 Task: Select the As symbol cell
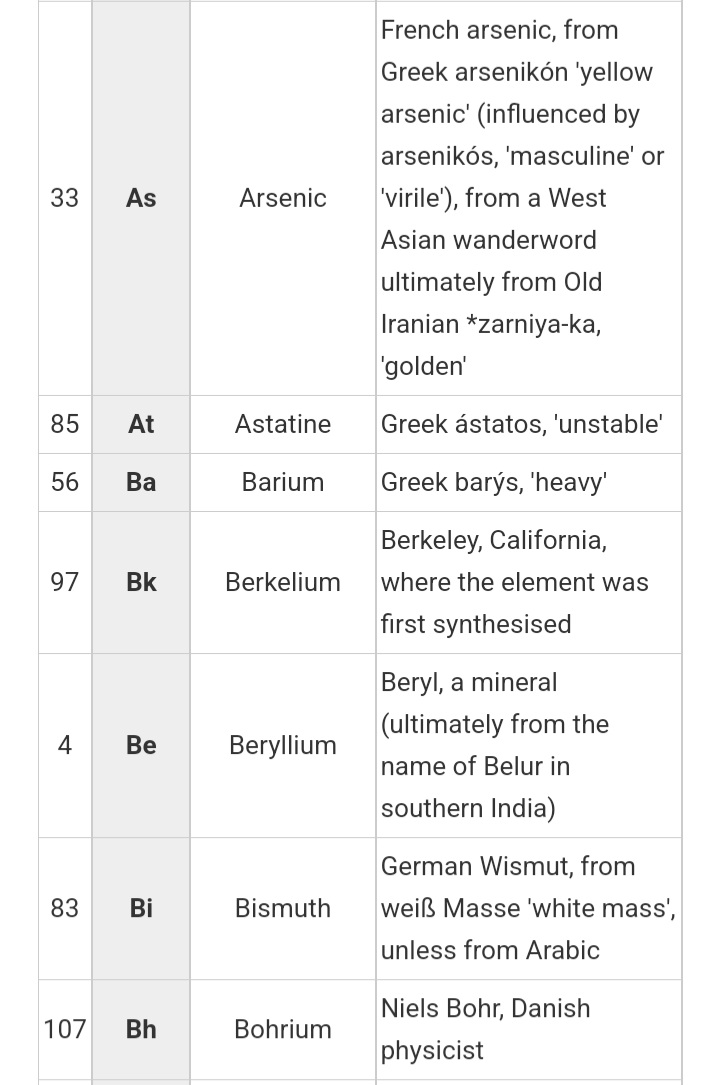pos(141,198)
